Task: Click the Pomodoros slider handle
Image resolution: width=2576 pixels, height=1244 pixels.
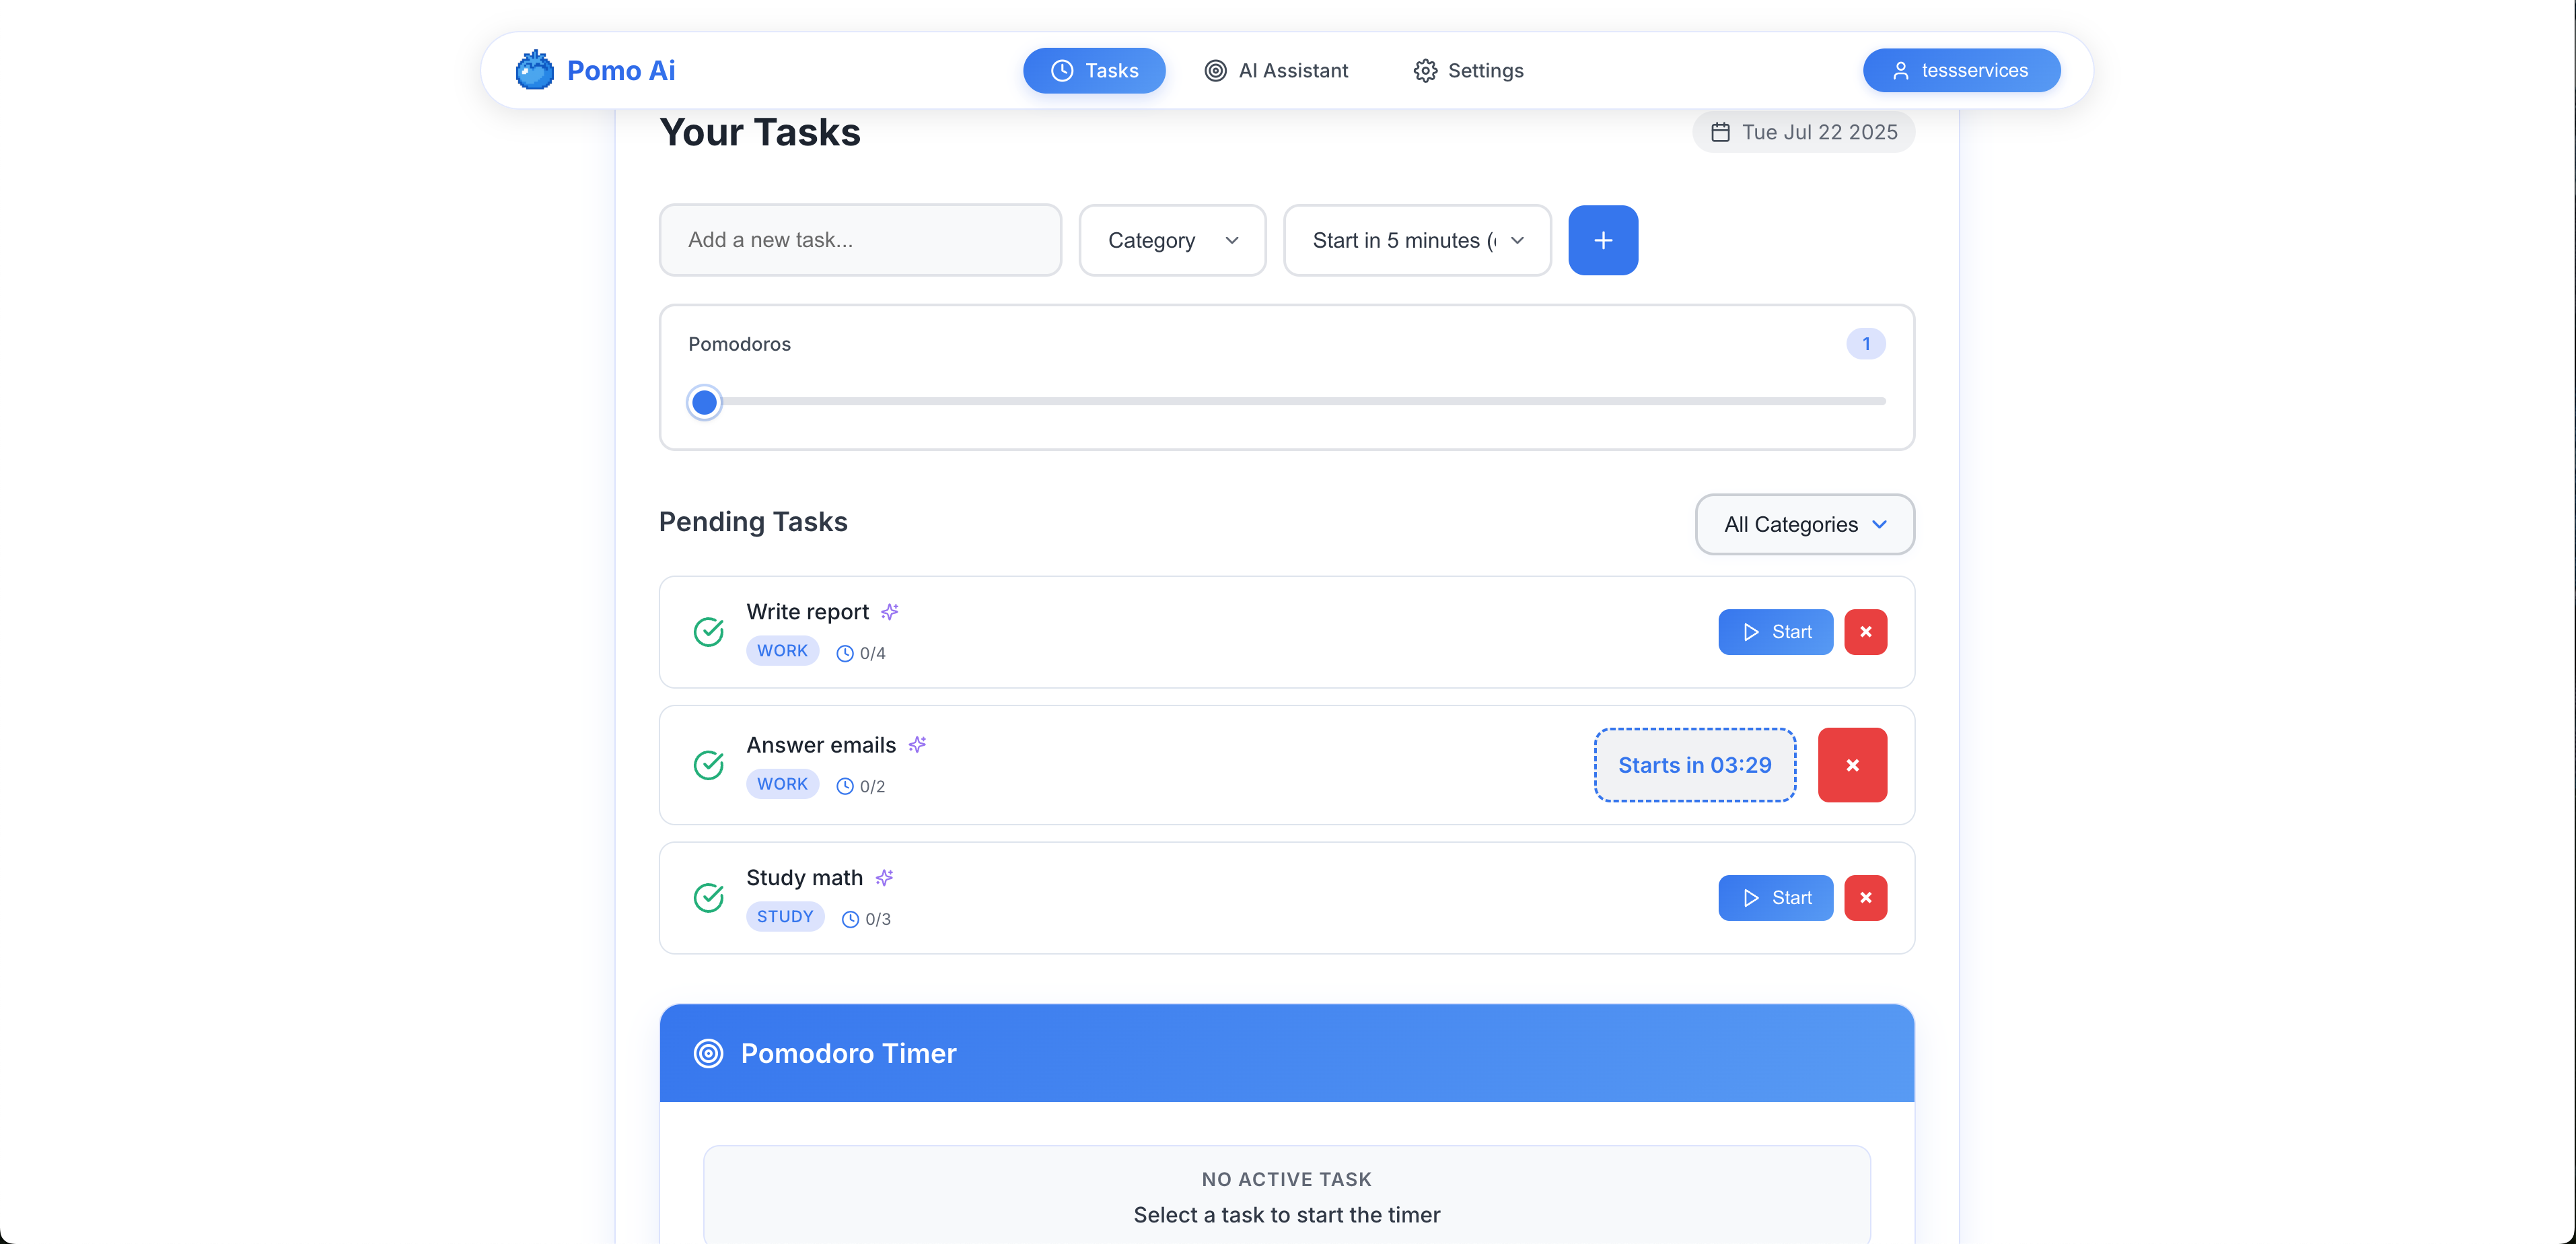Action: coord(704,402)
